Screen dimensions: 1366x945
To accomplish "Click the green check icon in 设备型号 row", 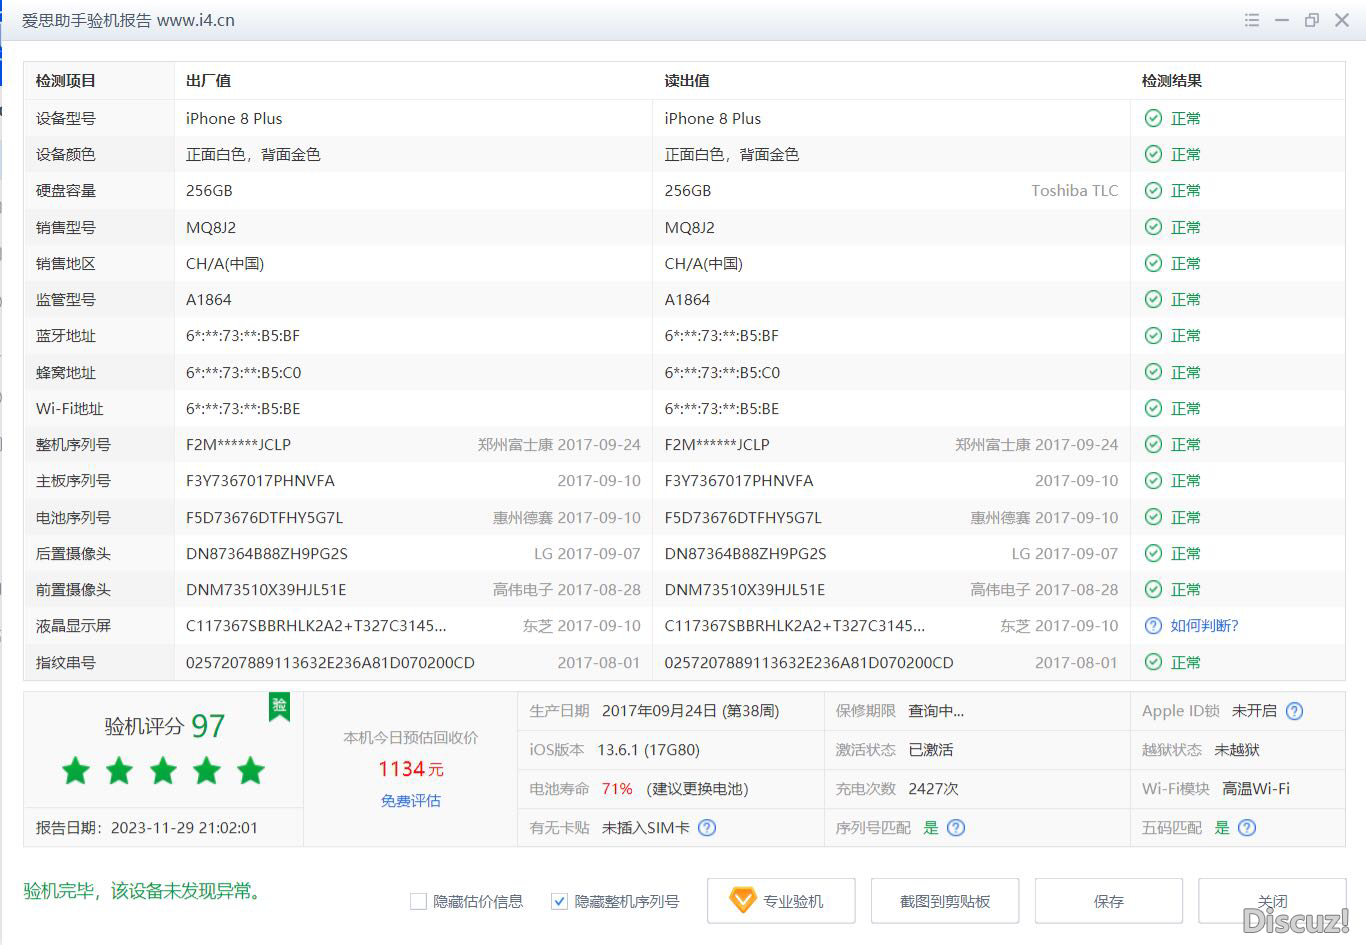I will tap(1153, 118).
